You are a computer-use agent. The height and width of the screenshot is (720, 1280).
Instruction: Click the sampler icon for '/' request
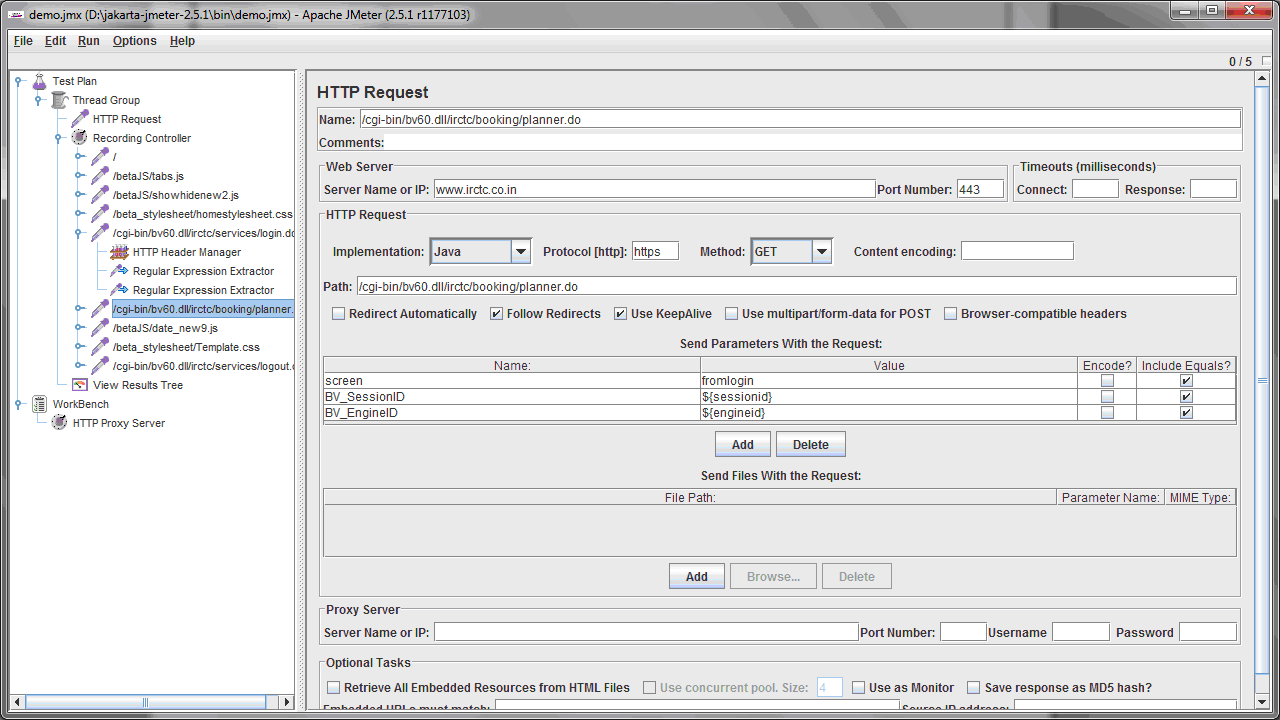click(100, 157)
